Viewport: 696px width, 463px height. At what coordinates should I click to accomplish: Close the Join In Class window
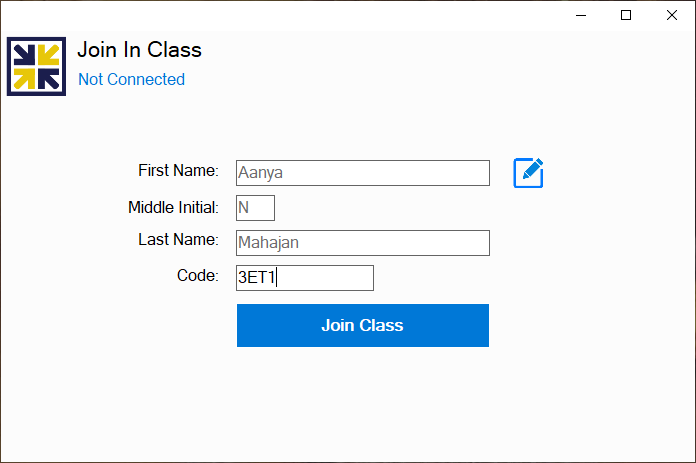pyautogui.click(x=672, y=15)
